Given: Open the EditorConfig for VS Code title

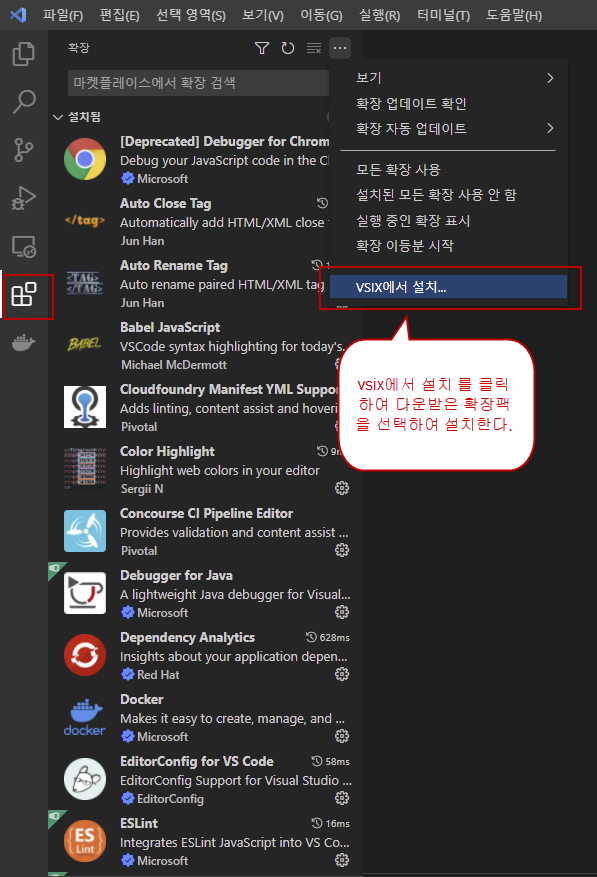Looking at the screenshot, I should click(x=196, y=761).
